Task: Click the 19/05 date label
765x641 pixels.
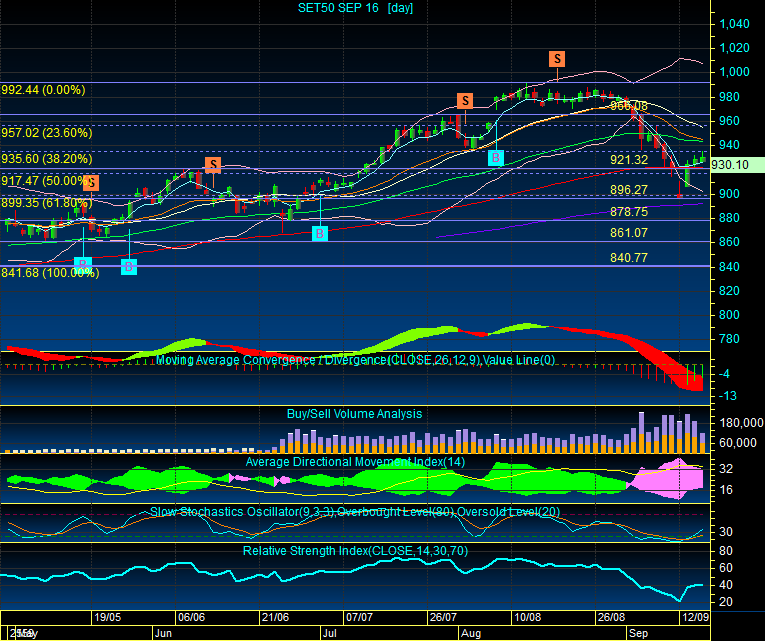Action: (107, 617)
